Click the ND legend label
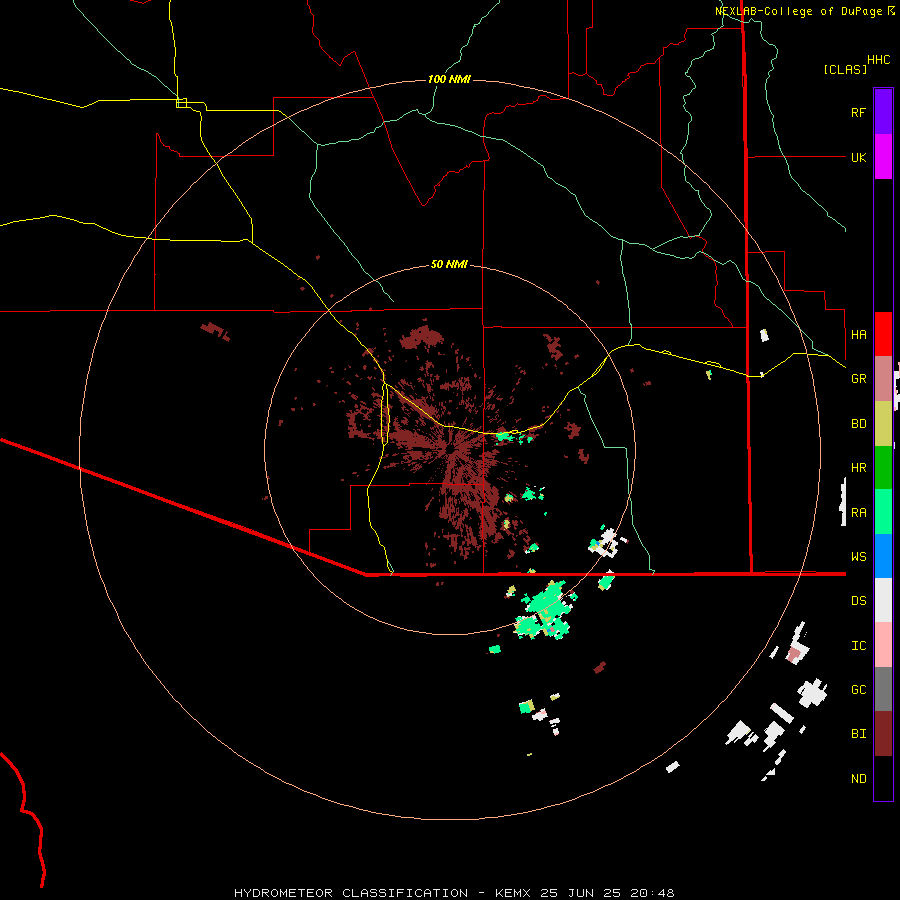The image size is (900, 900). point(858,779)
